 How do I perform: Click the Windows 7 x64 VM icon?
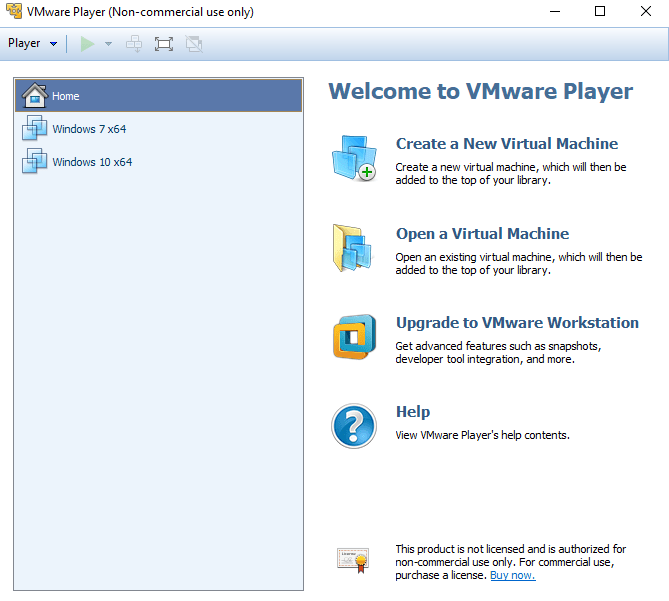tap(34, 128)
